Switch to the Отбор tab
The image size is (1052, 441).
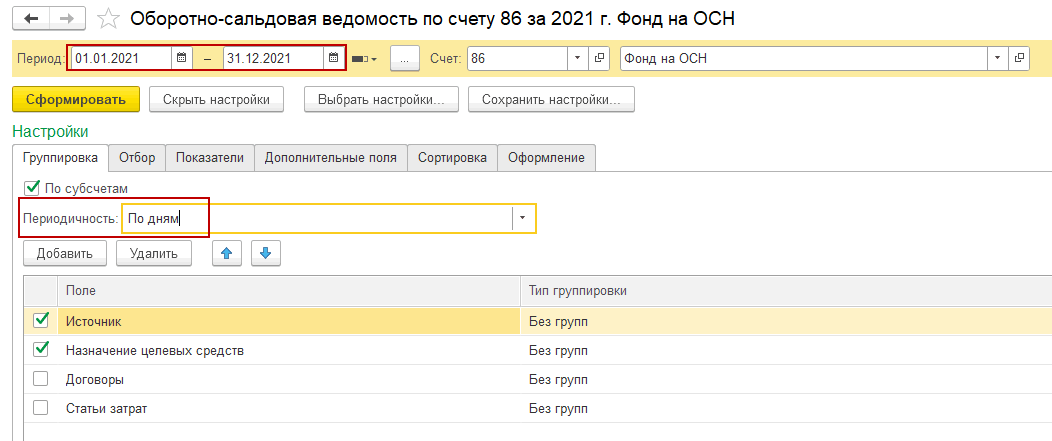[x=137, y=158]
